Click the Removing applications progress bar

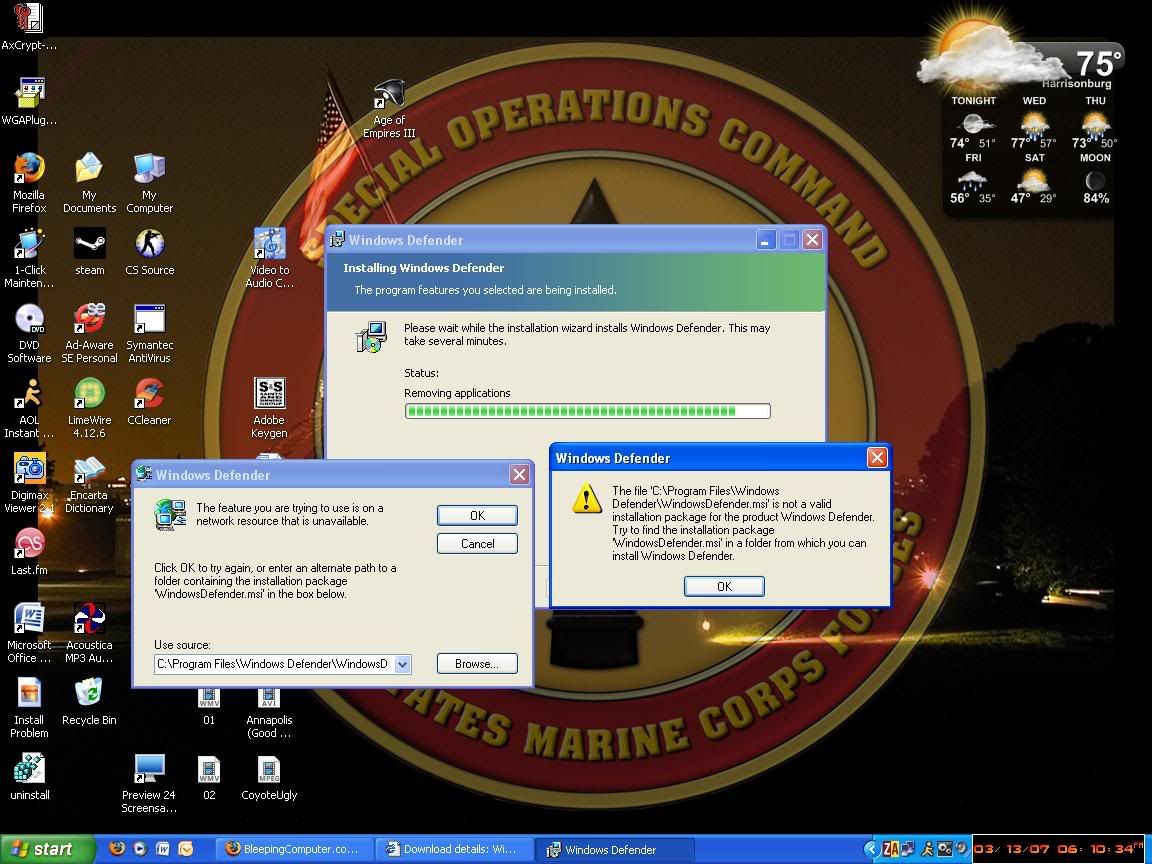click(588, 411)
